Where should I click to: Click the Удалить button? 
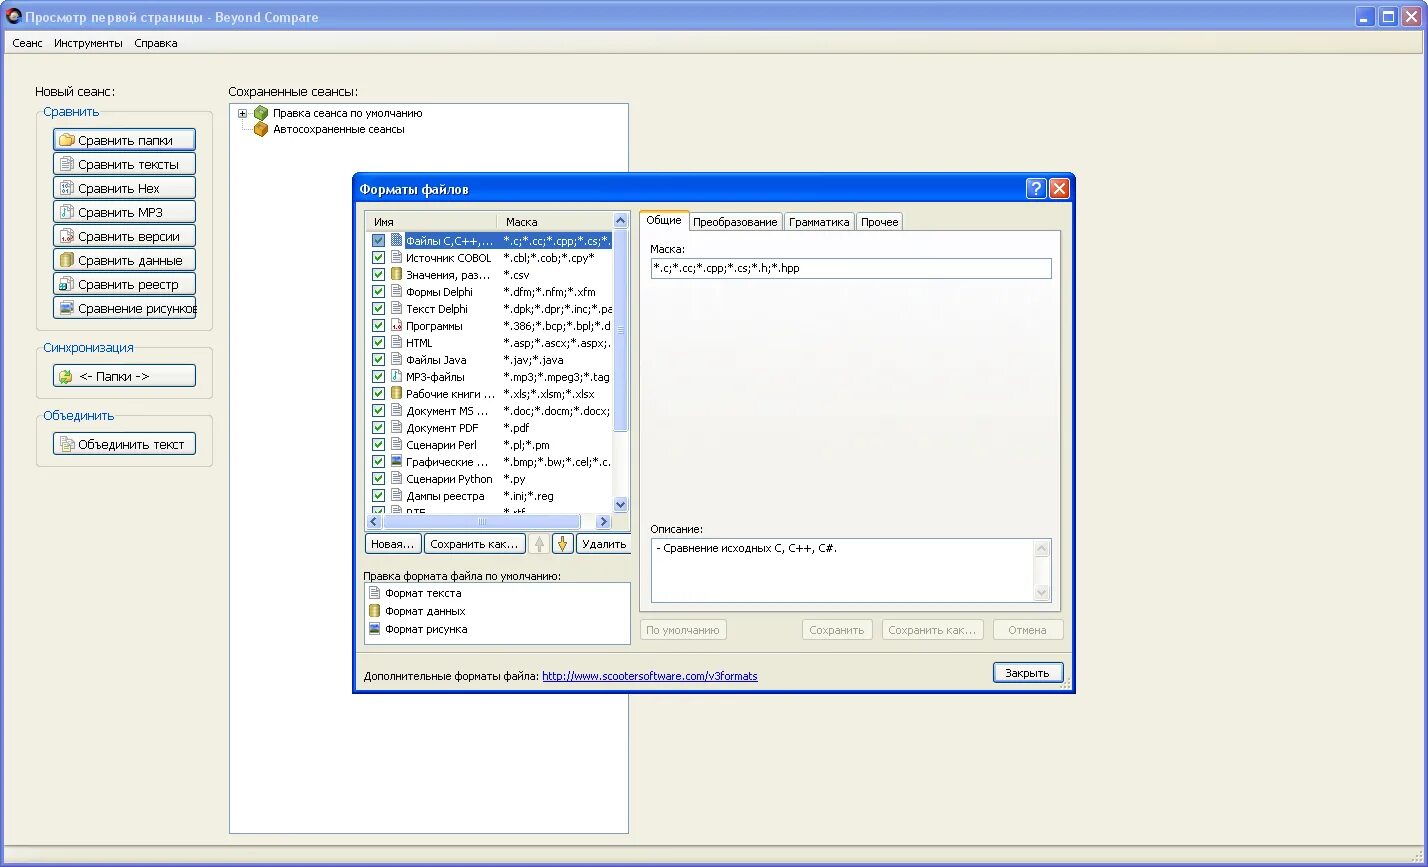[603, 544]
